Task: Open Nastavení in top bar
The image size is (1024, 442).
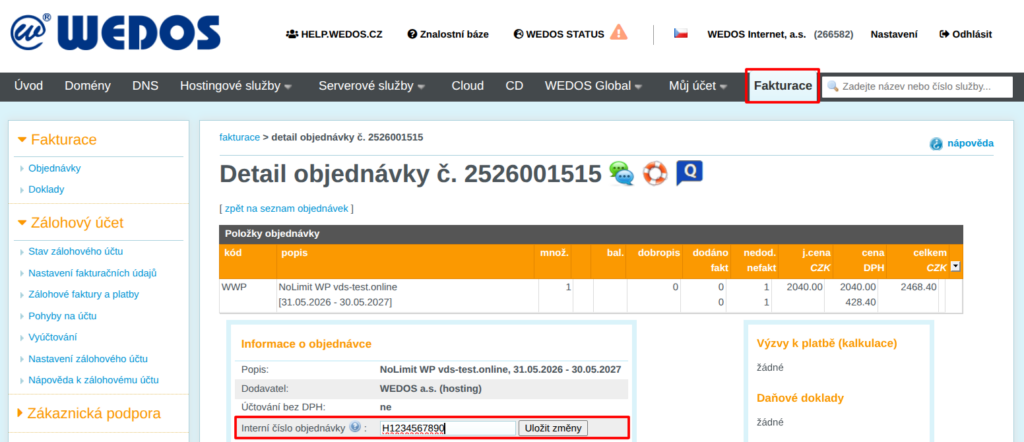Action: click(x=894, y=34)
